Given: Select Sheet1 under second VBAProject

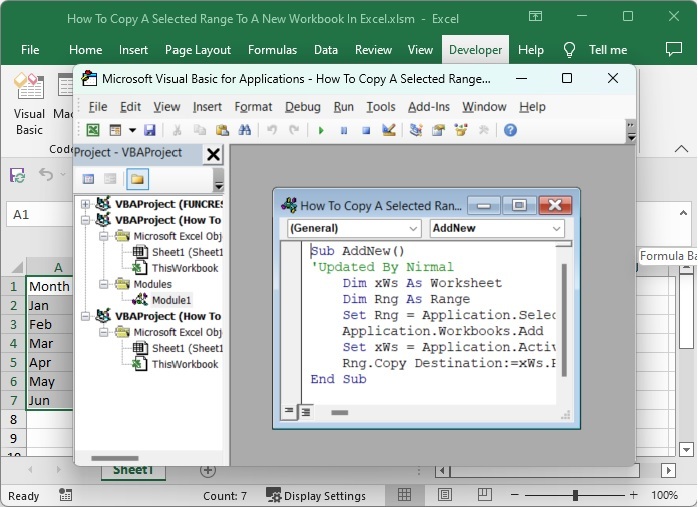Looking at the screenshot, I should click(x=187, y=348).
